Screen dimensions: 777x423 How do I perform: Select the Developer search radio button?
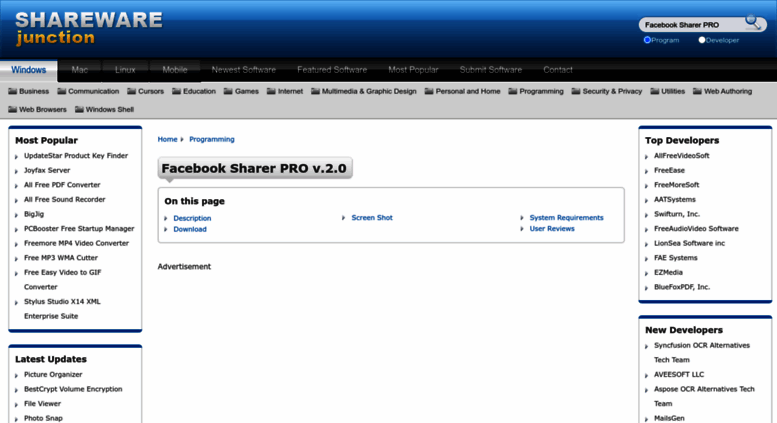(x=702, y=40)
